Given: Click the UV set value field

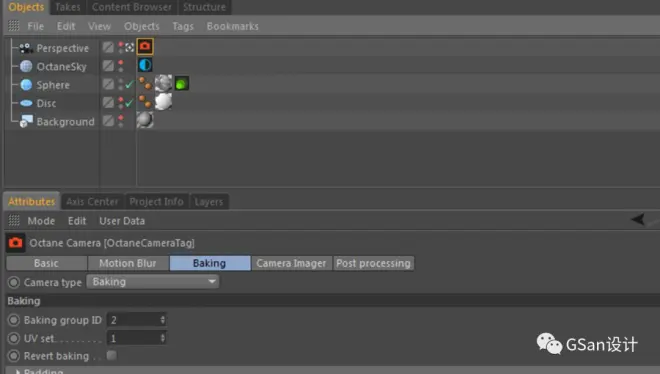Looking at the screenshot, I should point(136,338).
